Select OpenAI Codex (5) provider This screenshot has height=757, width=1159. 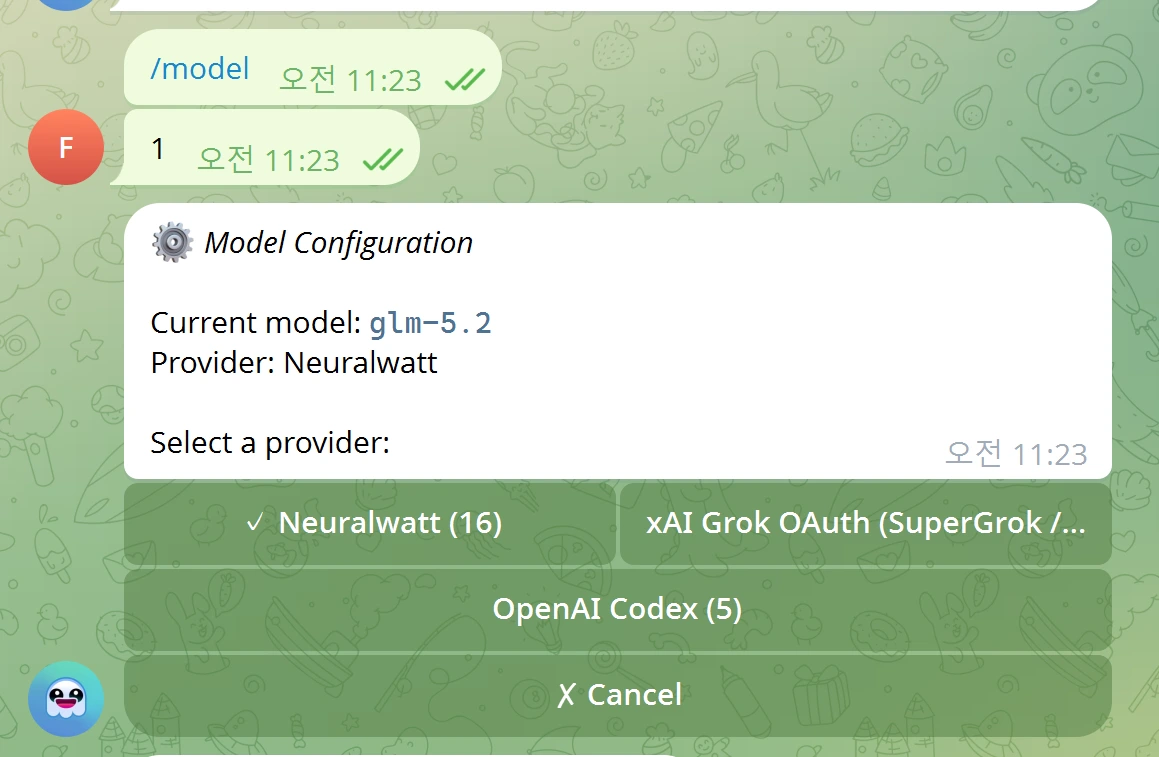(x=618, y=609)
